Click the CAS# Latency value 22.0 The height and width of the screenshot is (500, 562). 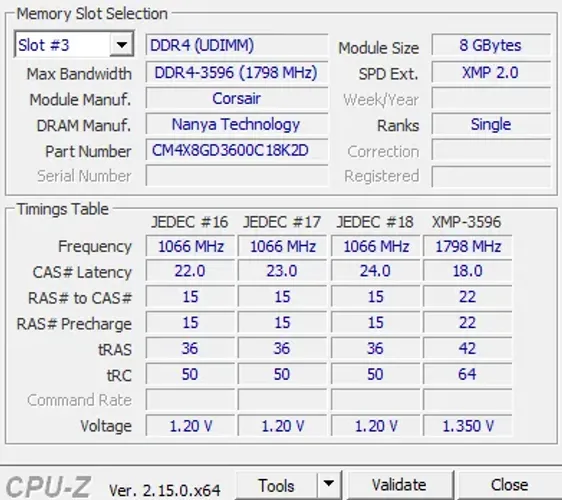(190, 271)
